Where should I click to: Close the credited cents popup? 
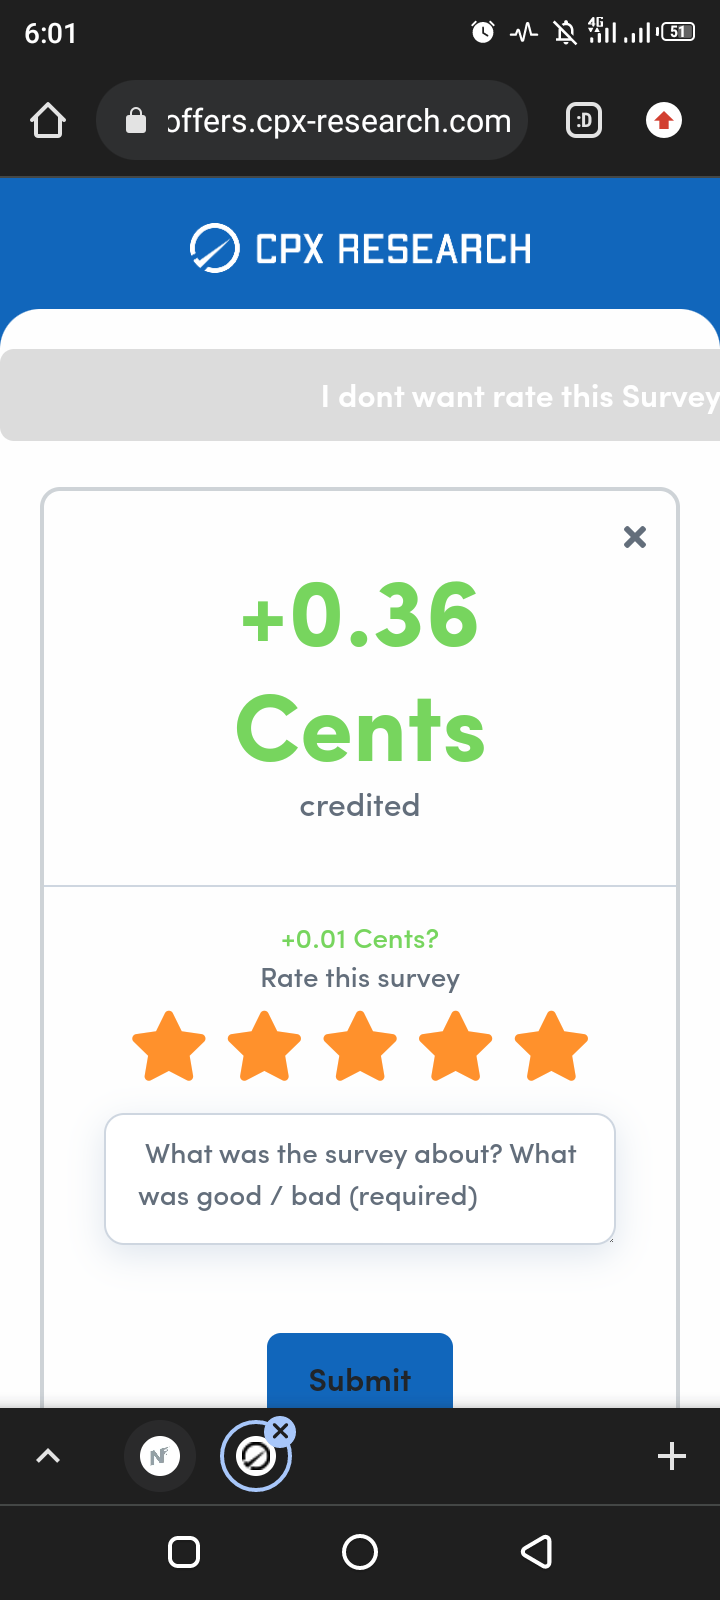coord(635,537)
